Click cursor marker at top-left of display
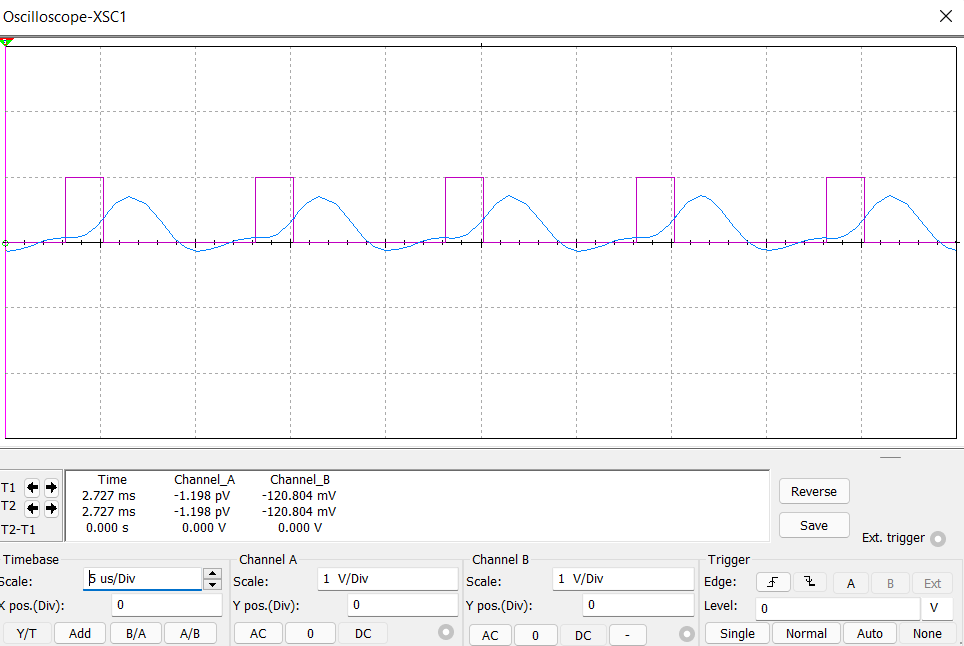 pos(7,42)
